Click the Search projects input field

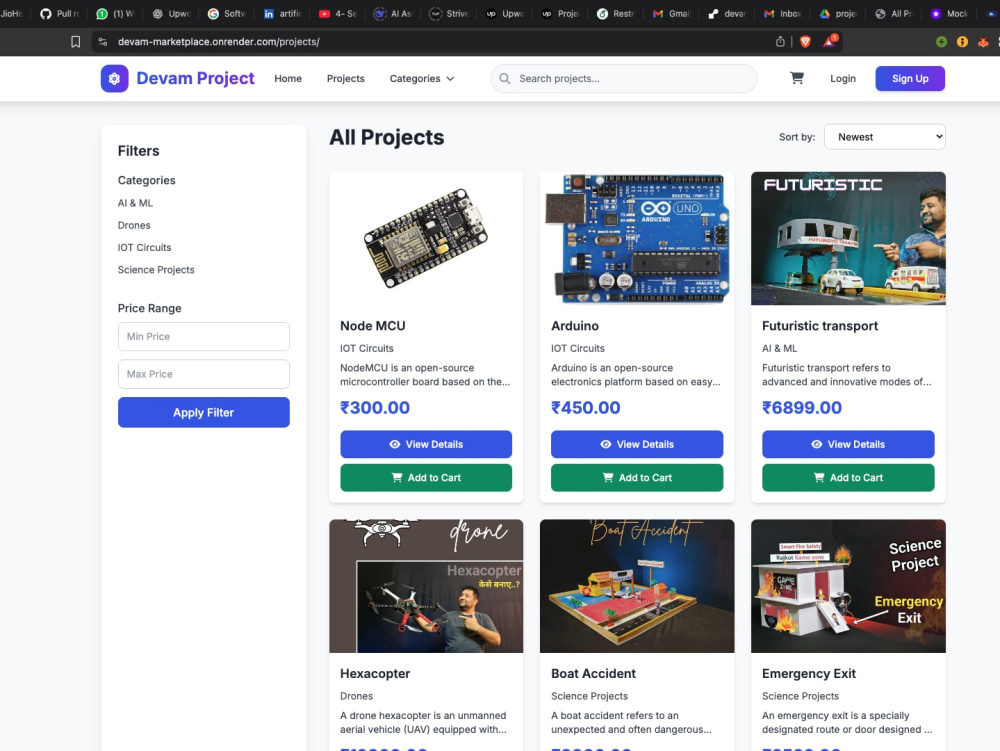tap(624, 78)
